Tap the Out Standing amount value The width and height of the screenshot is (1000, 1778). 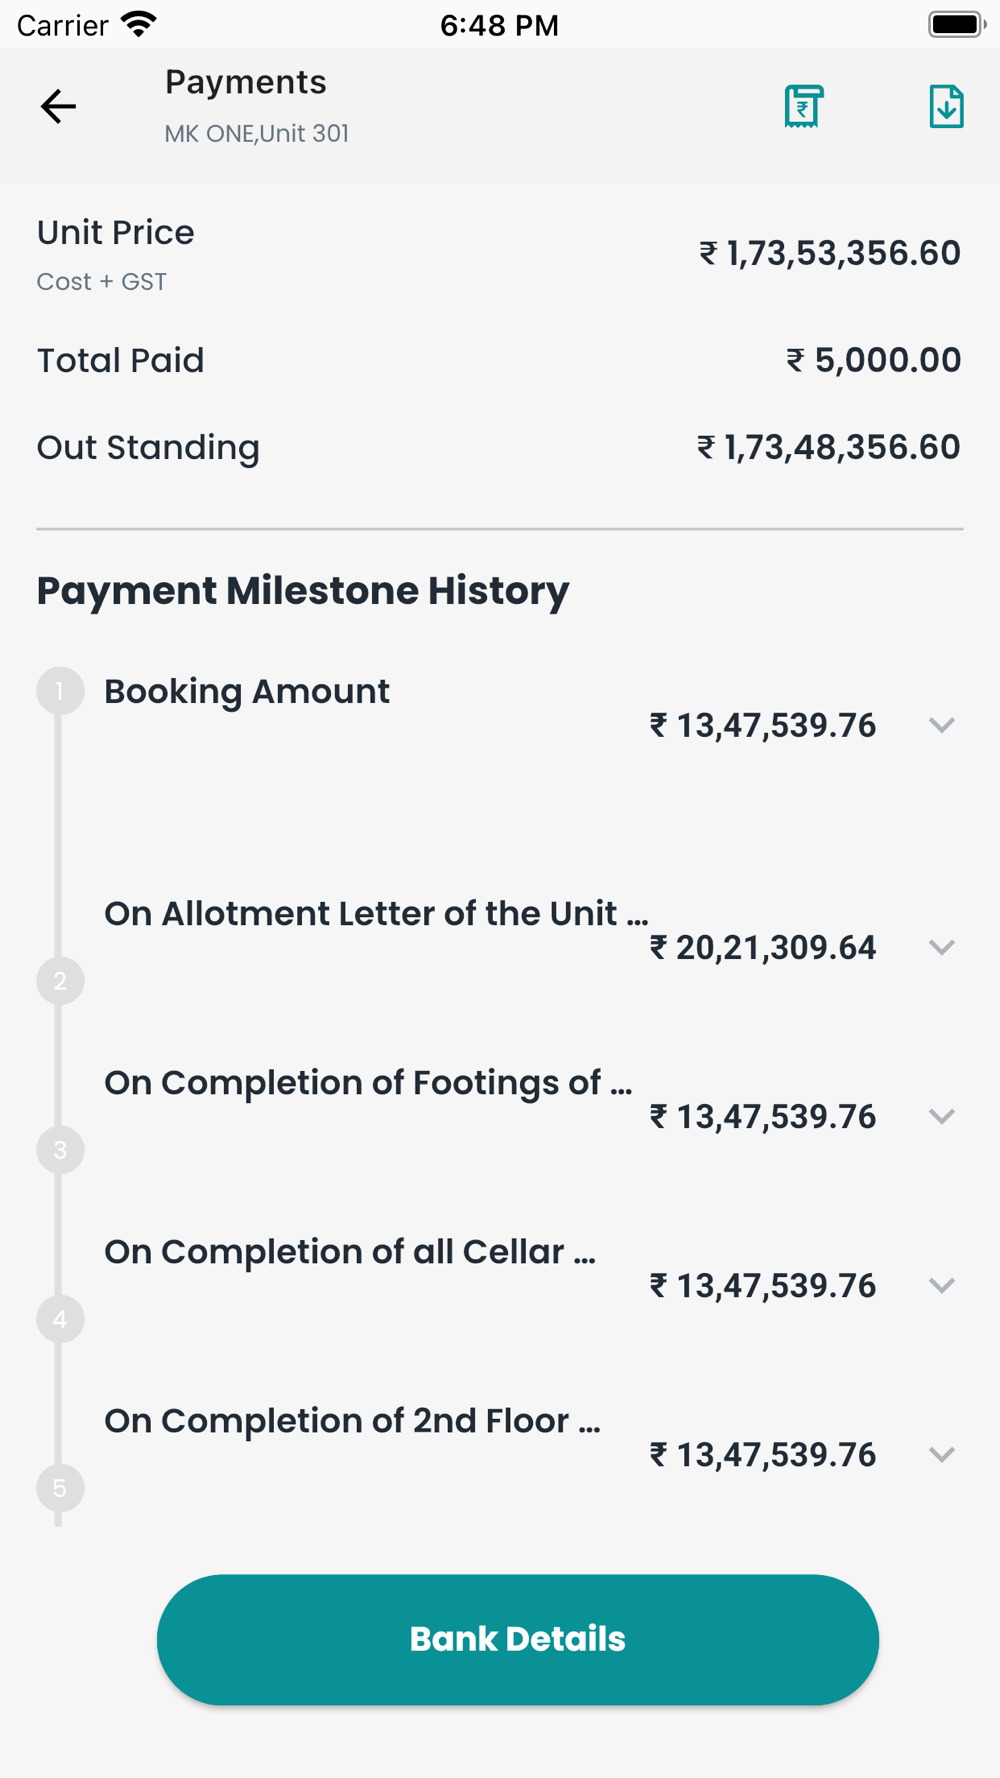pos(829,447)
